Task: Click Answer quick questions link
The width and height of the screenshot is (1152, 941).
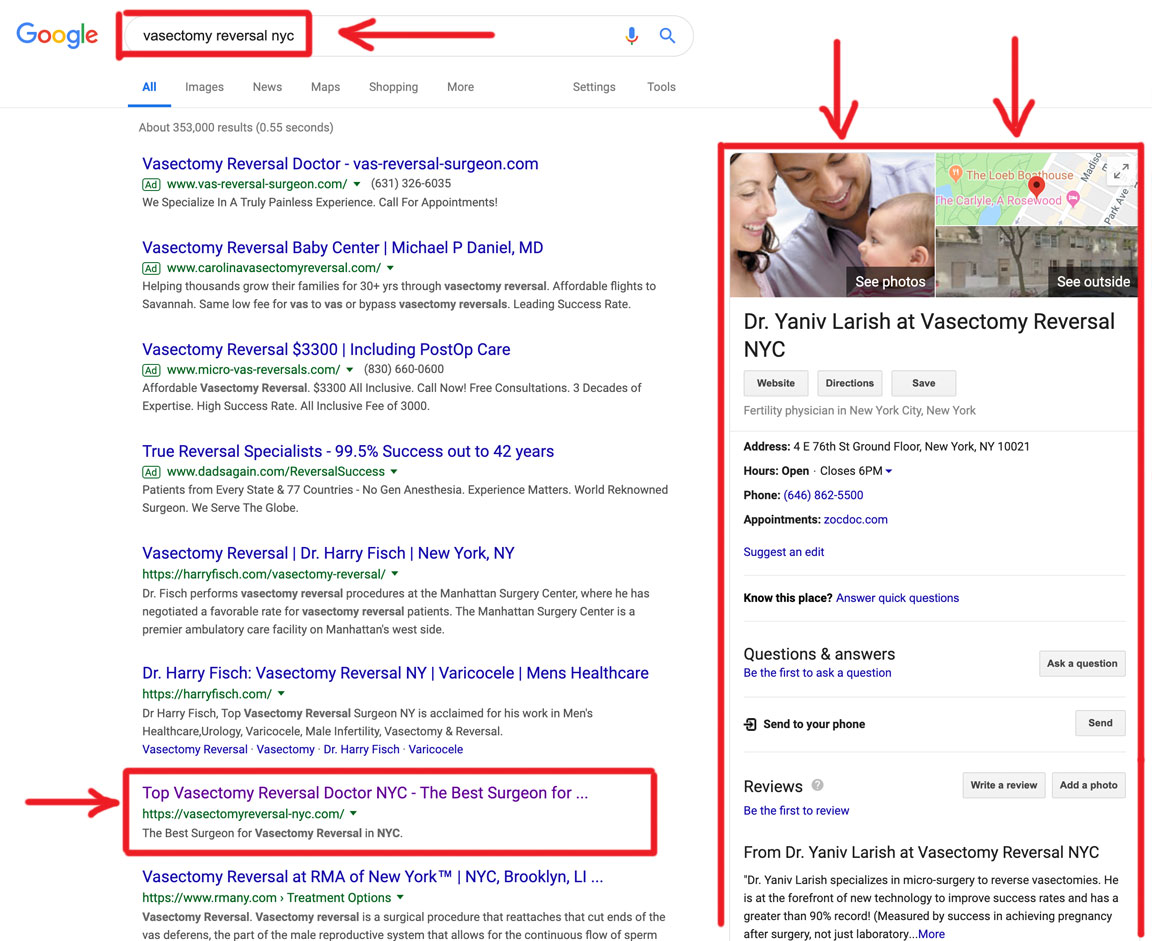Action: click(x=897, y=598)
